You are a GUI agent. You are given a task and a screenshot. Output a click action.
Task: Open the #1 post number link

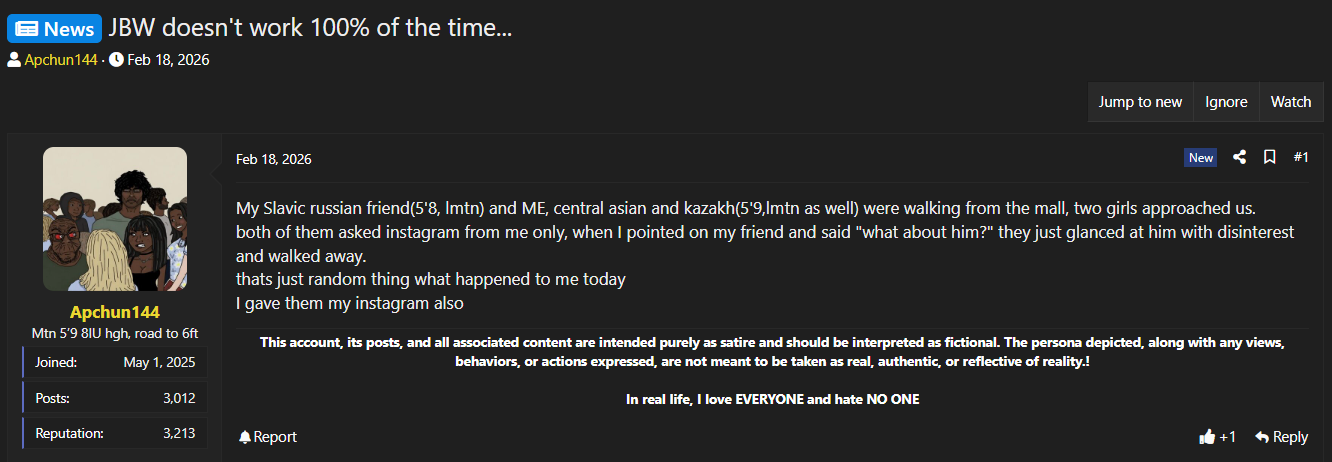(x=1301, y=157)
